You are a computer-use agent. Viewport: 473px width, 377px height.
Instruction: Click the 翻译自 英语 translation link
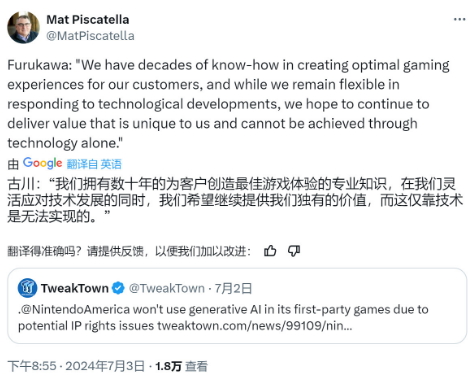click(x=94, y=164)
